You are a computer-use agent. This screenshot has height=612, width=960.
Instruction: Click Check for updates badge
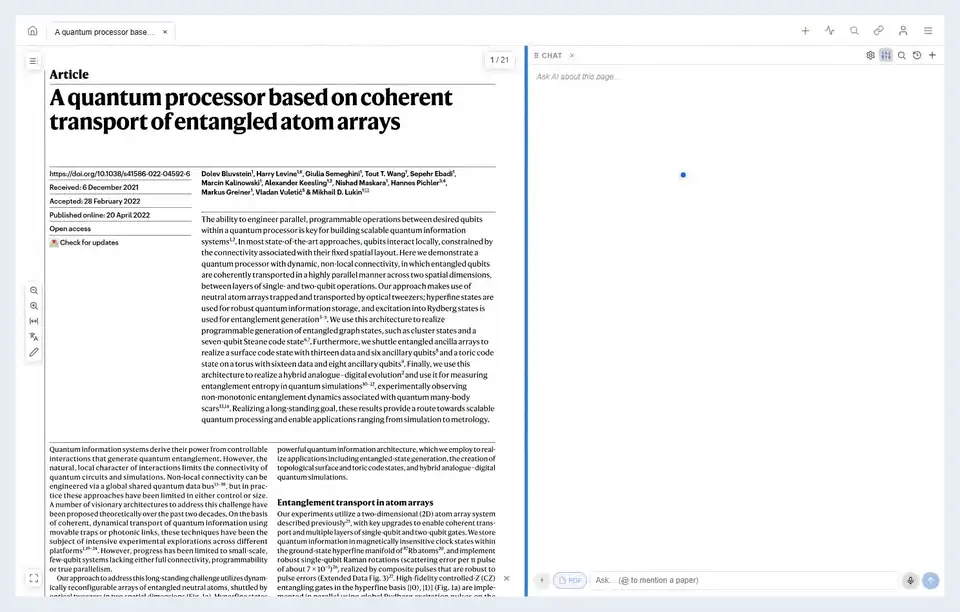(x=84, y=242)
